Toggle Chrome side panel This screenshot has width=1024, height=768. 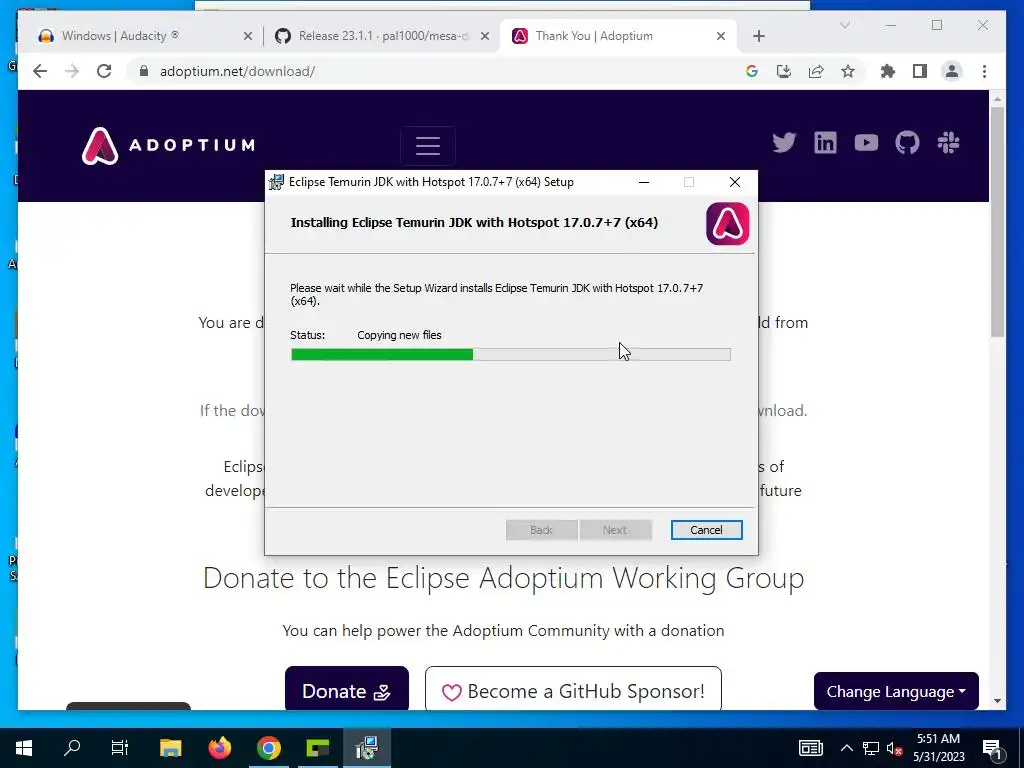[x=920, y=71]
